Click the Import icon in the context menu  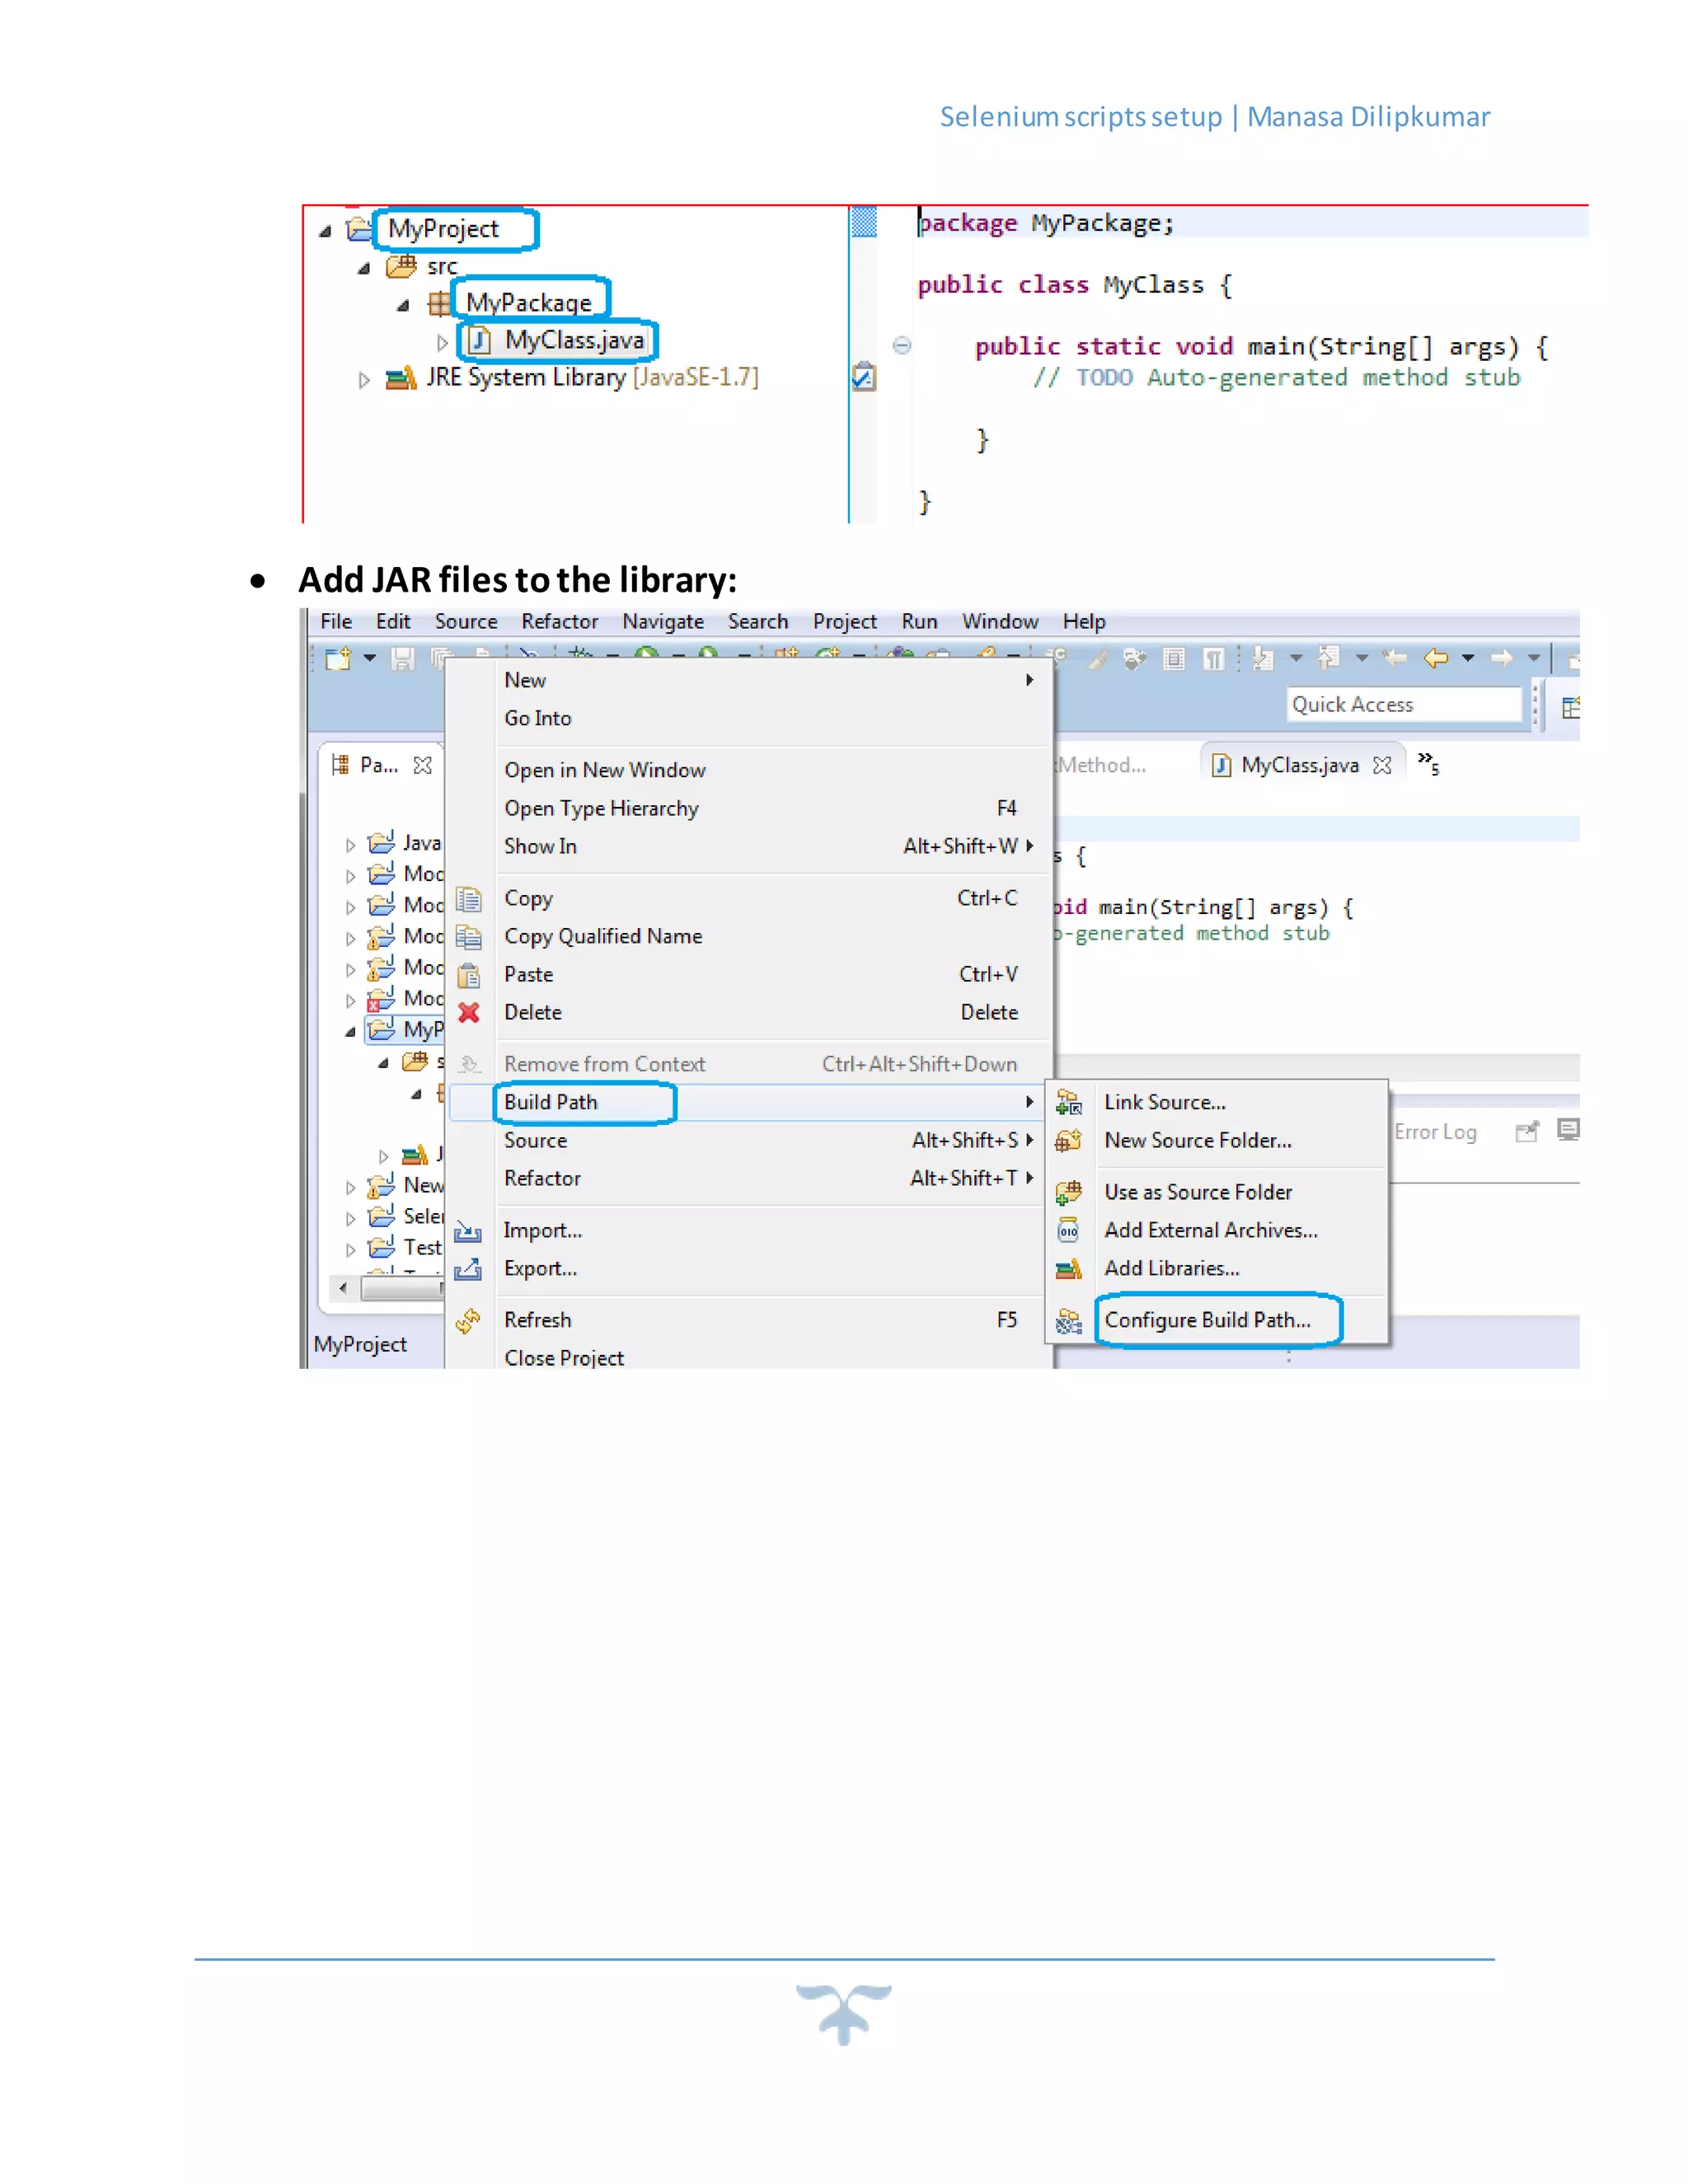[468, 1231]
